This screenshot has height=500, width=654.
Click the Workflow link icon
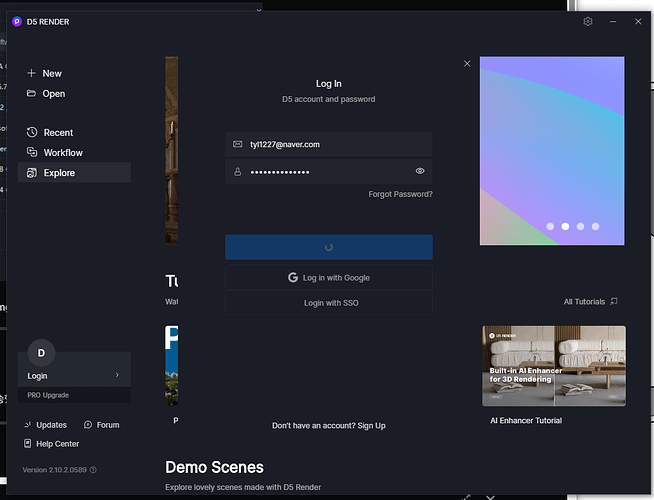tap(32, 152)
